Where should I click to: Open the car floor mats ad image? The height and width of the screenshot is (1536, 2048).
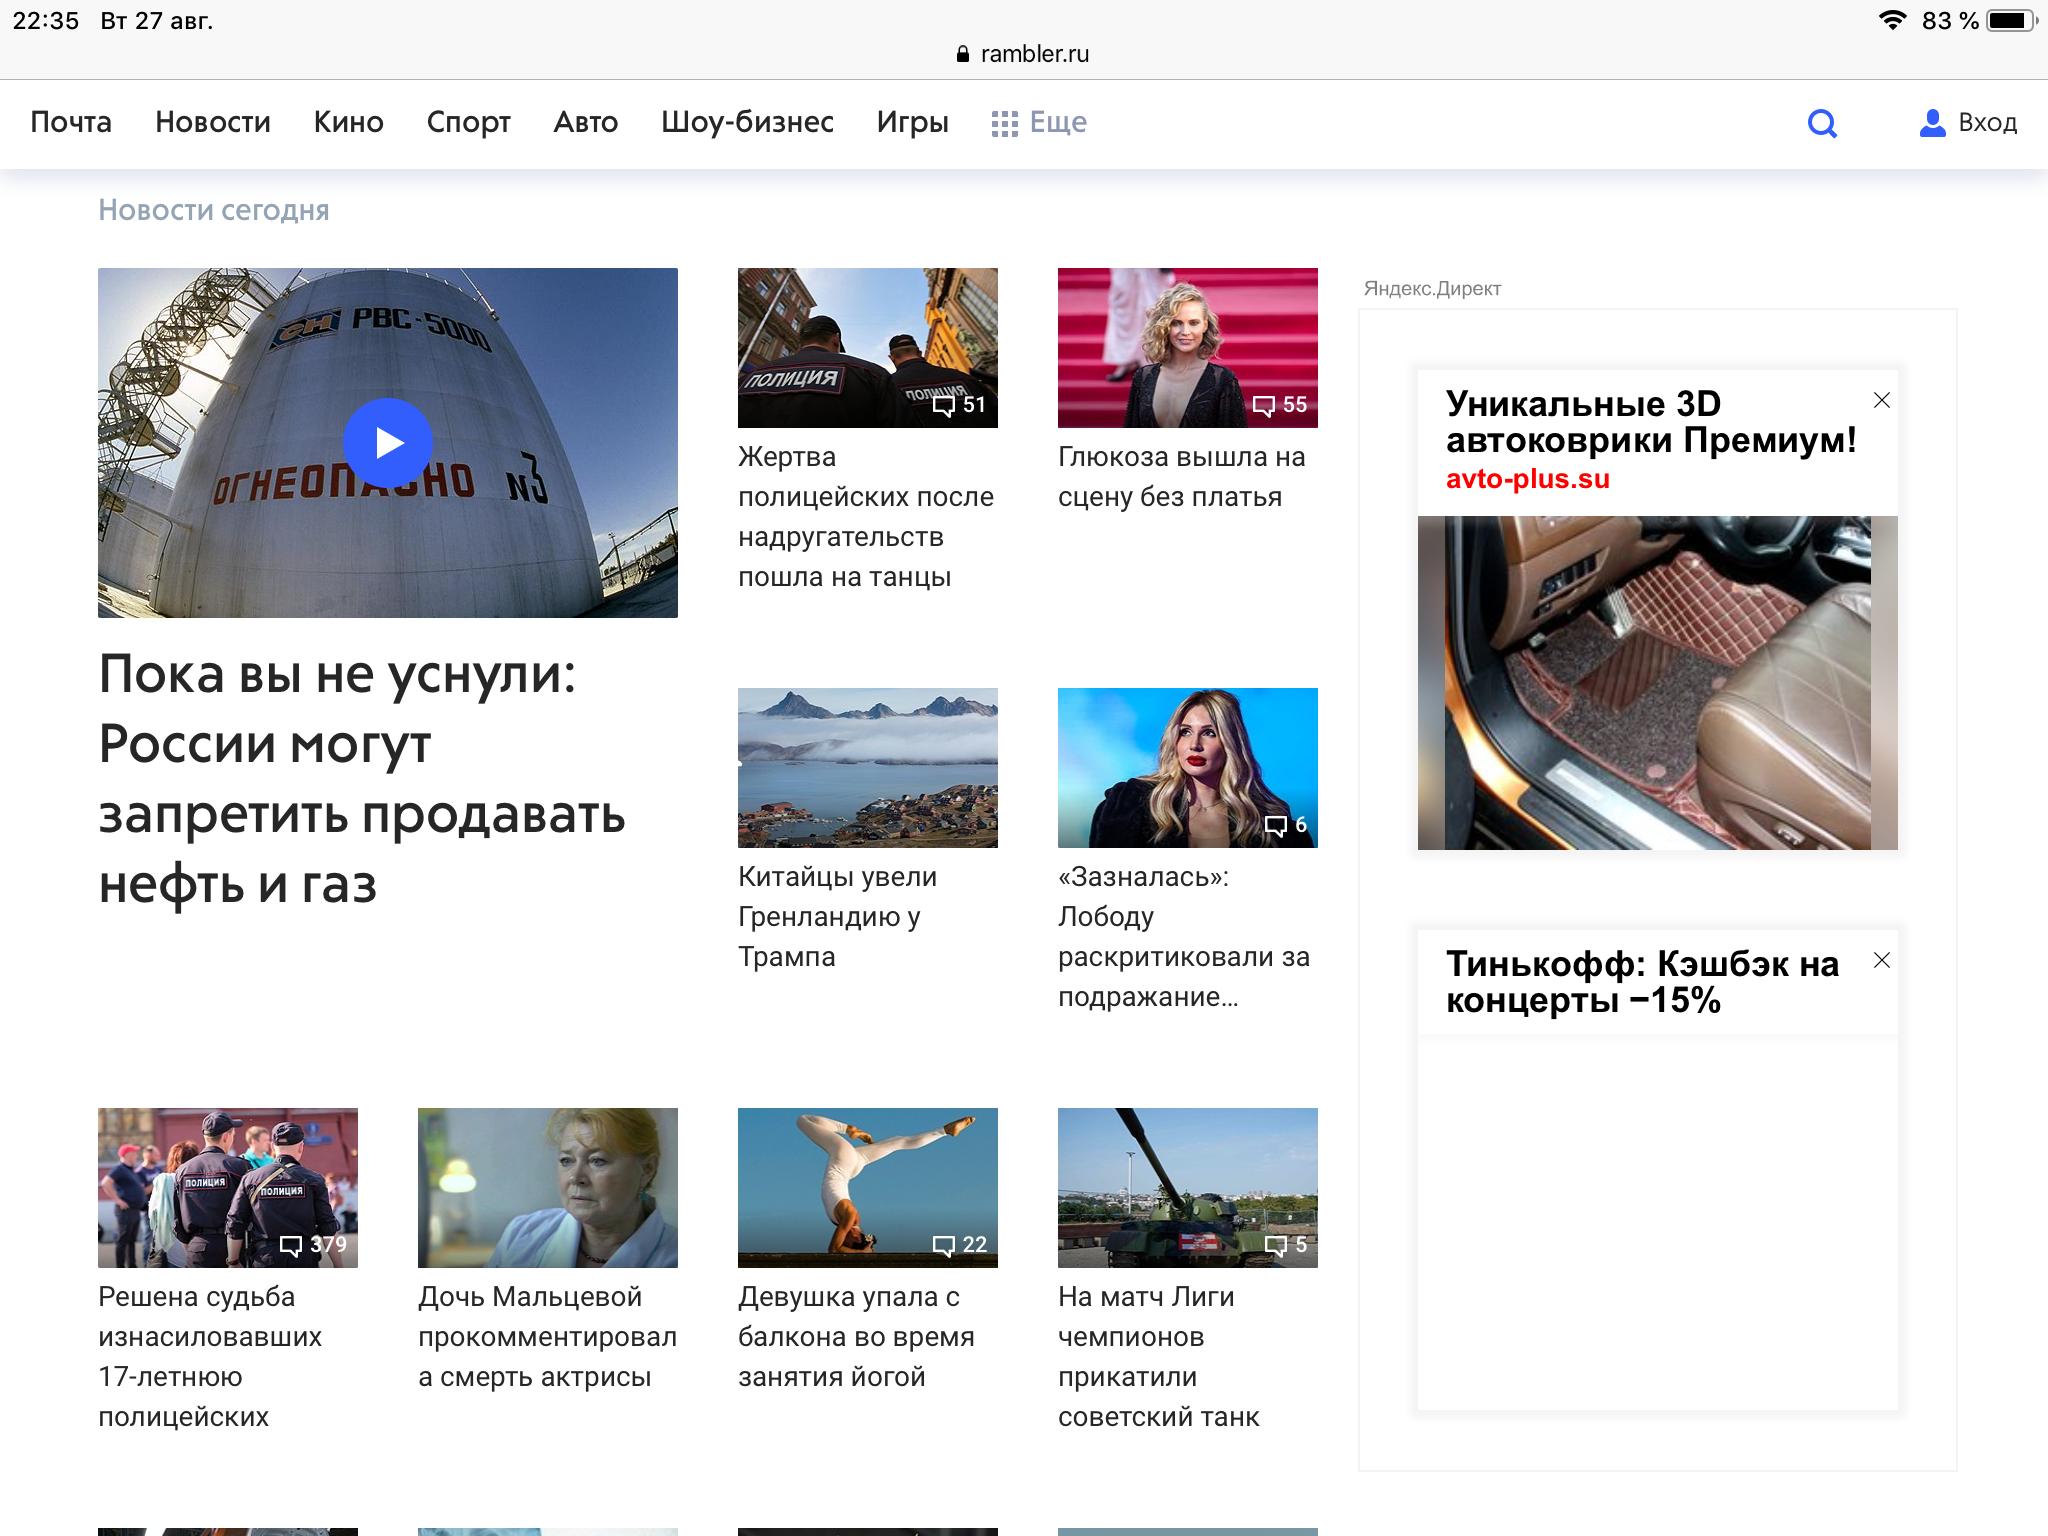click(x=1658, y=683)
